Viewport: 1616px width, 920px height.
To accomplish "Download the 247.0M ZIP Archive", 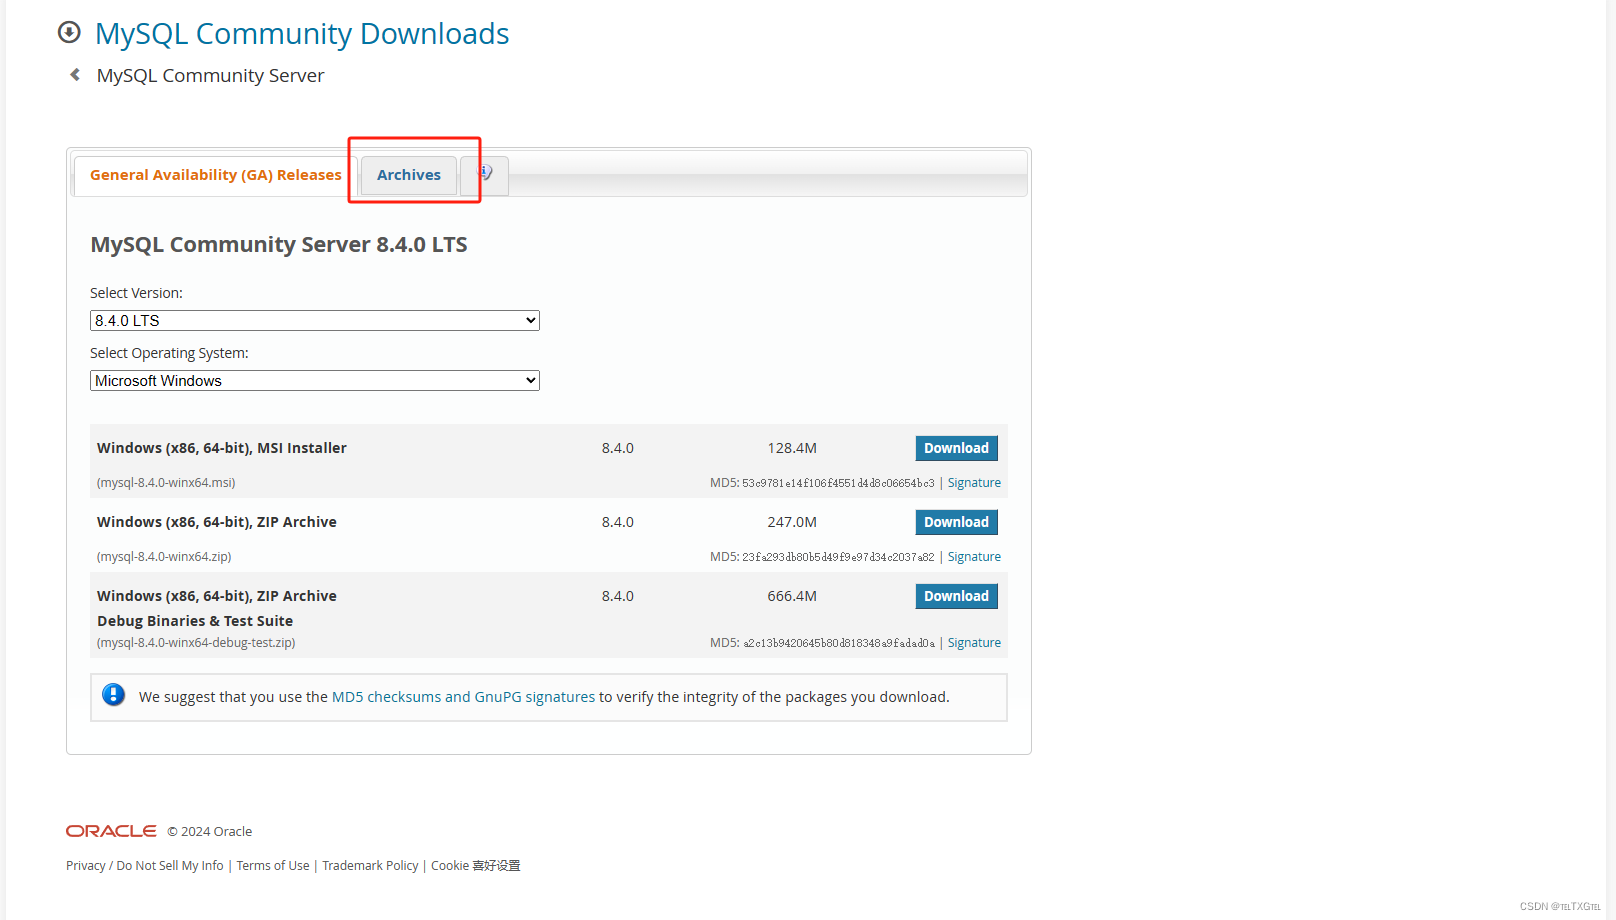I will [x=956, y=522].
